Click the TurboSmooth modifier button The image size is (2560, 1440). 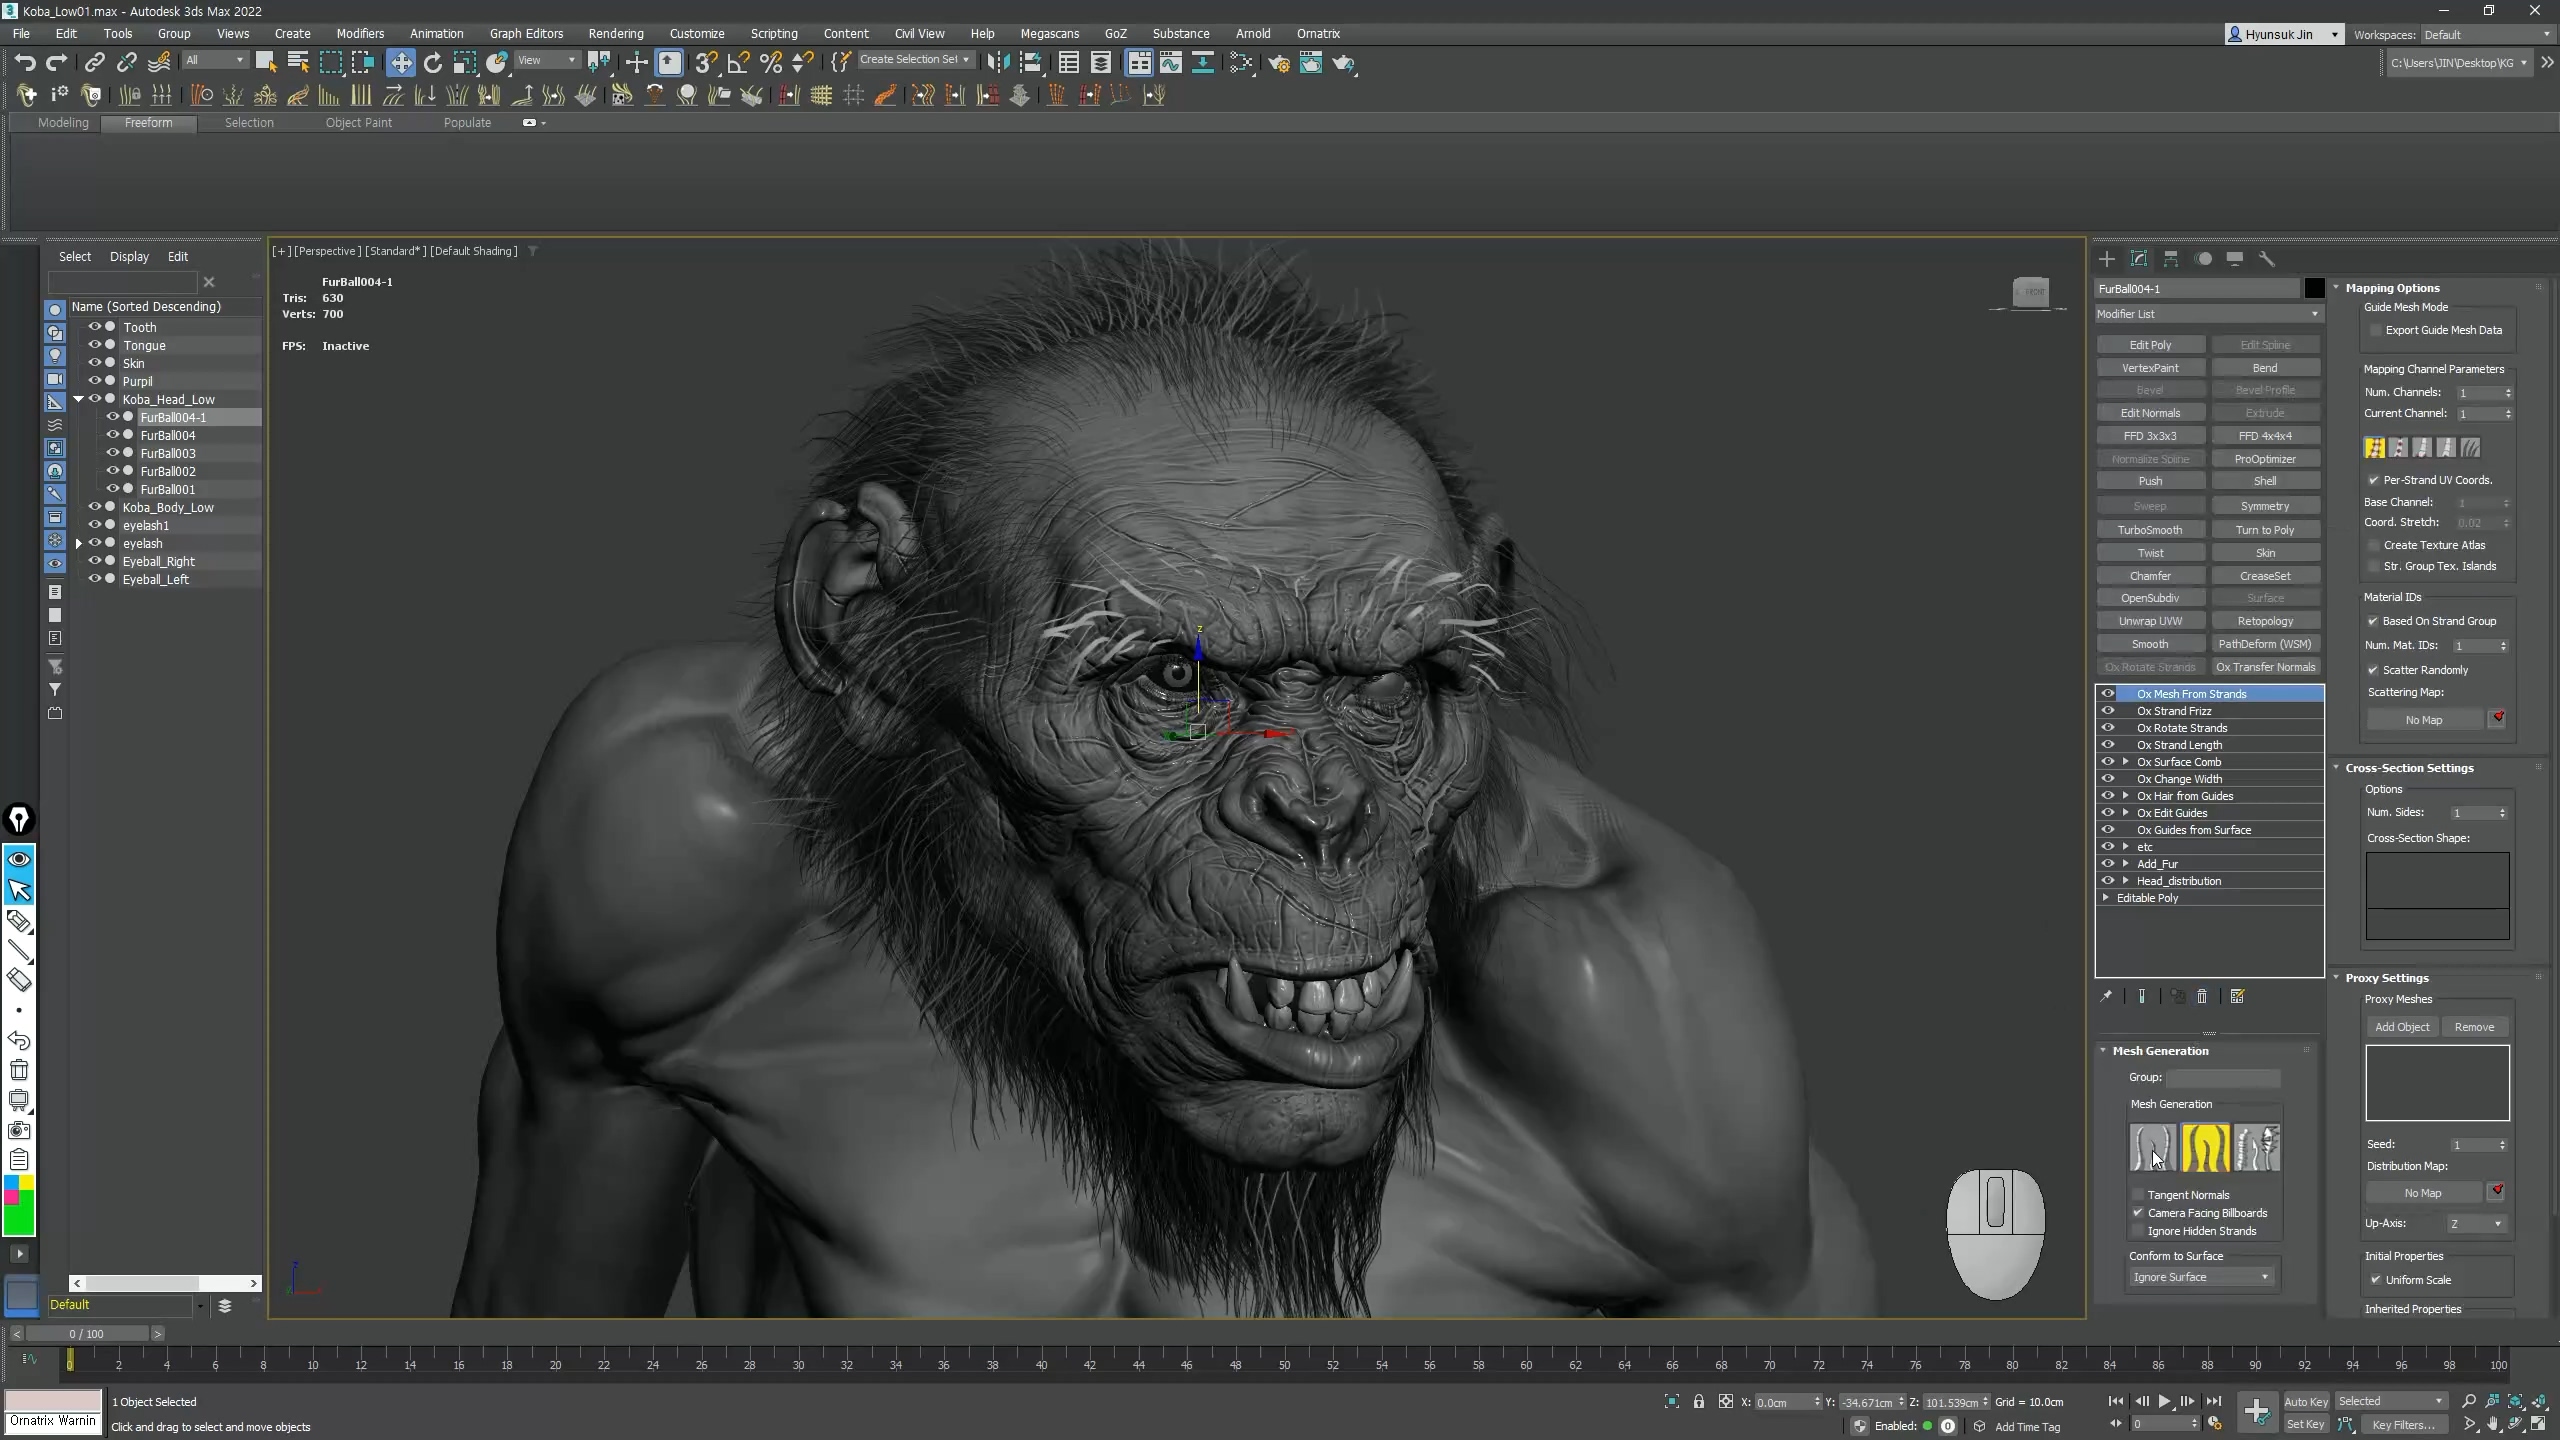click(x=2150, y=530)
